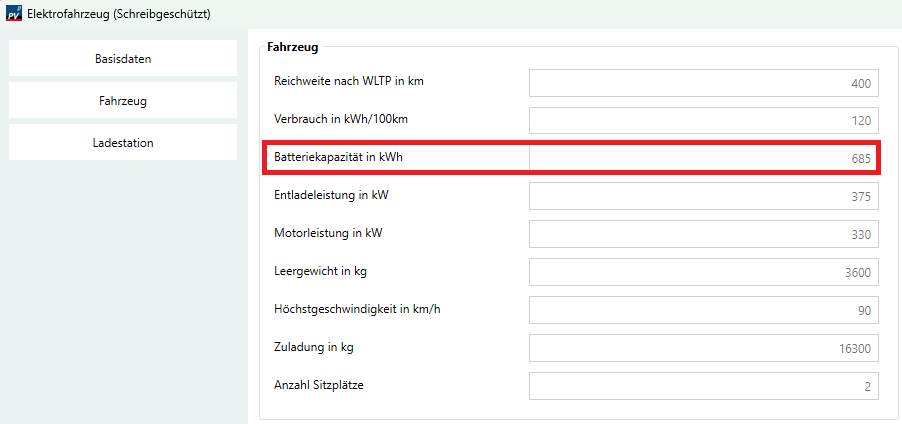
Task: Click the Elektrofahrzeug window title text
Action: click(x=120, y=16)
